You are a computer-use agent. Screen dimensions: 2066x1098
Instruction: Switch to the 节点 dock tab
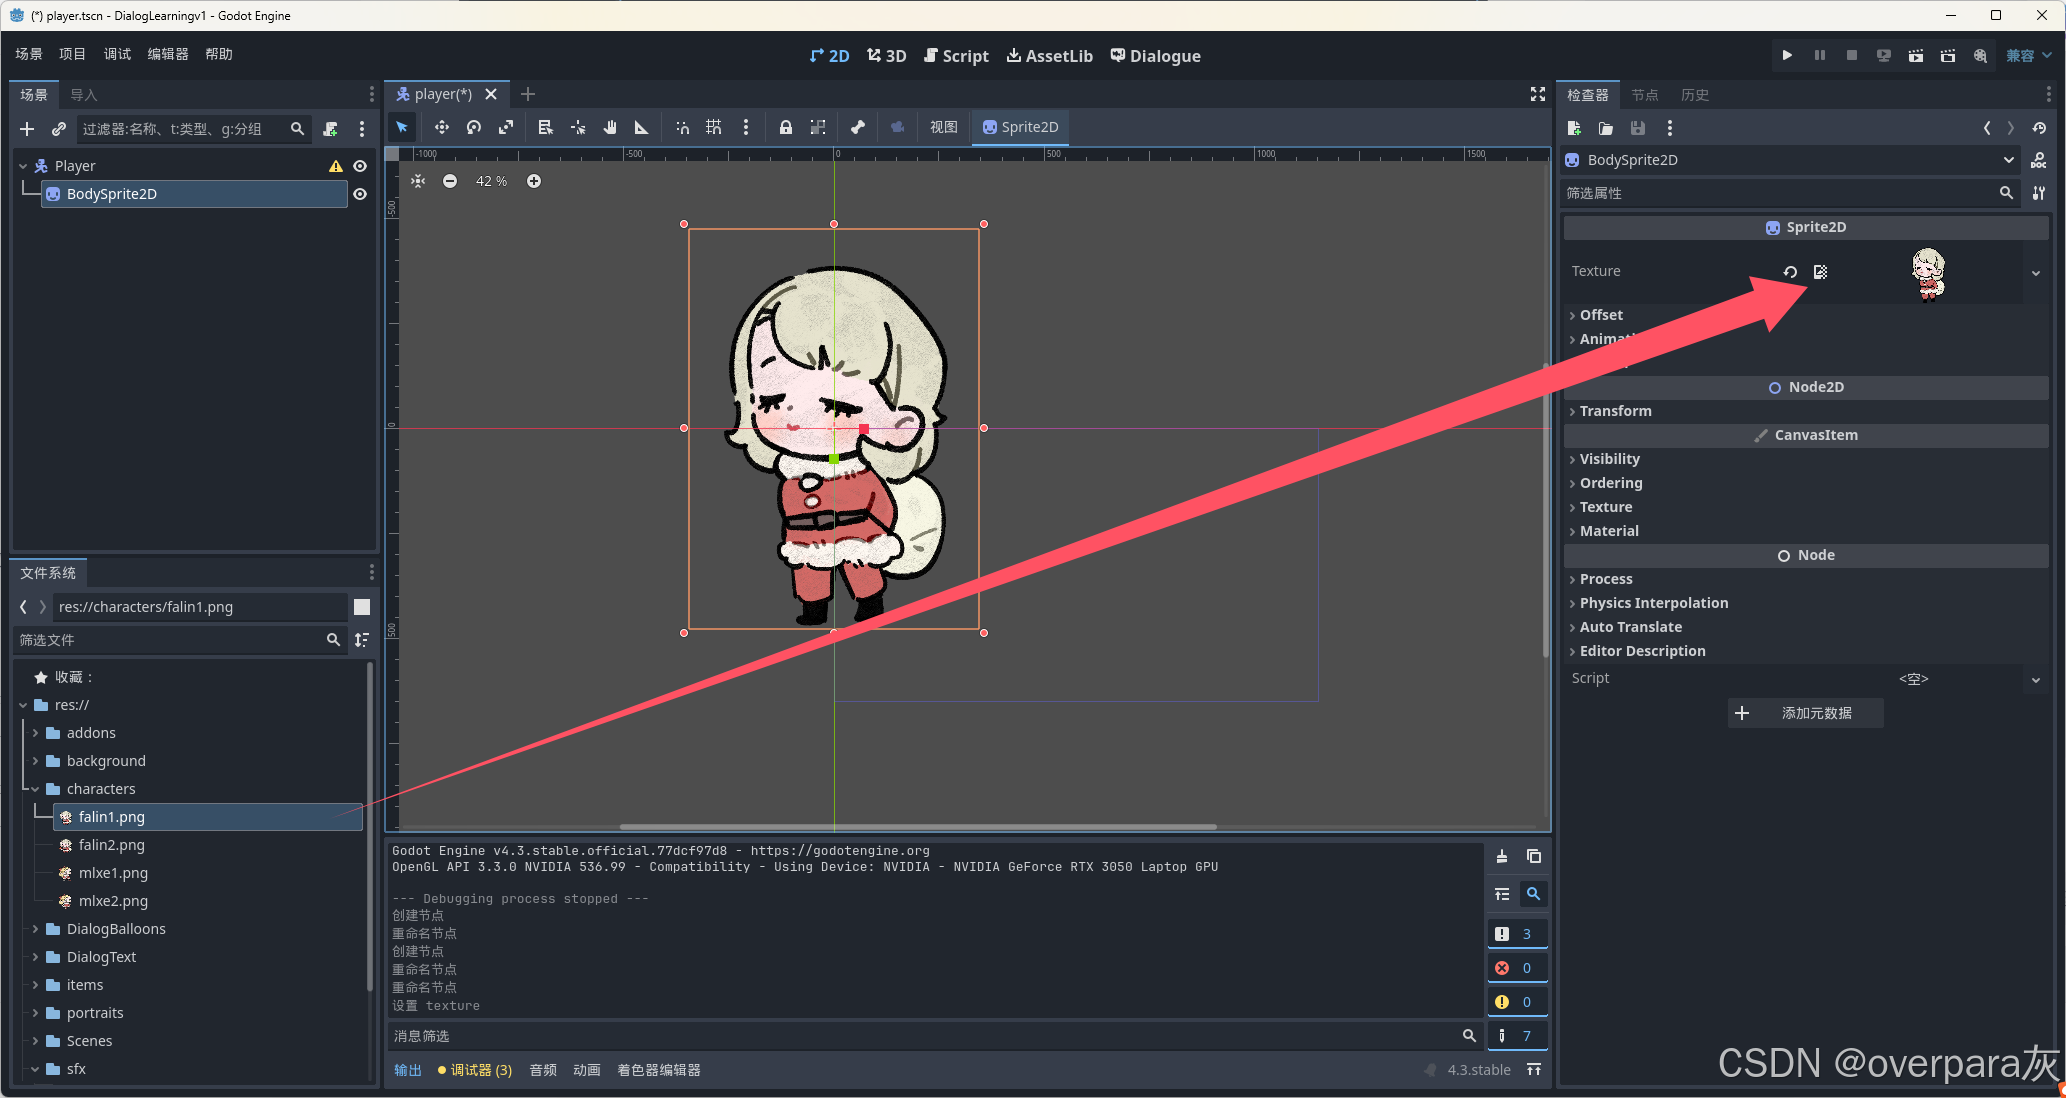pos(1645,95)
